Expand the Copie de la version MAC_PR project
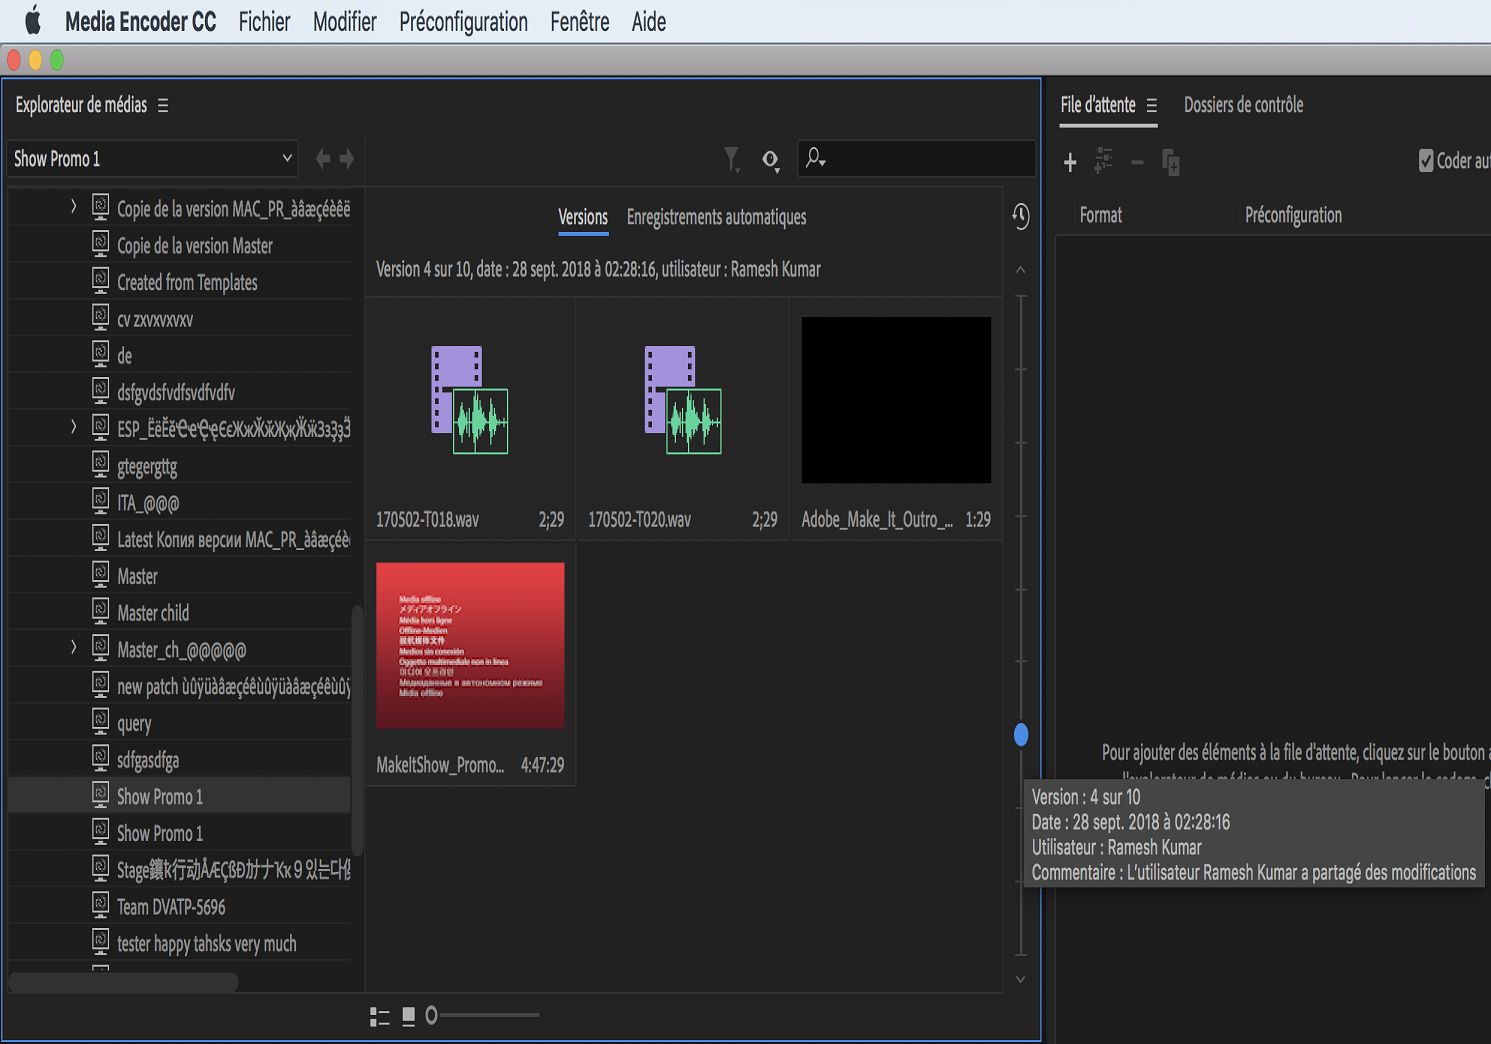 73,207
